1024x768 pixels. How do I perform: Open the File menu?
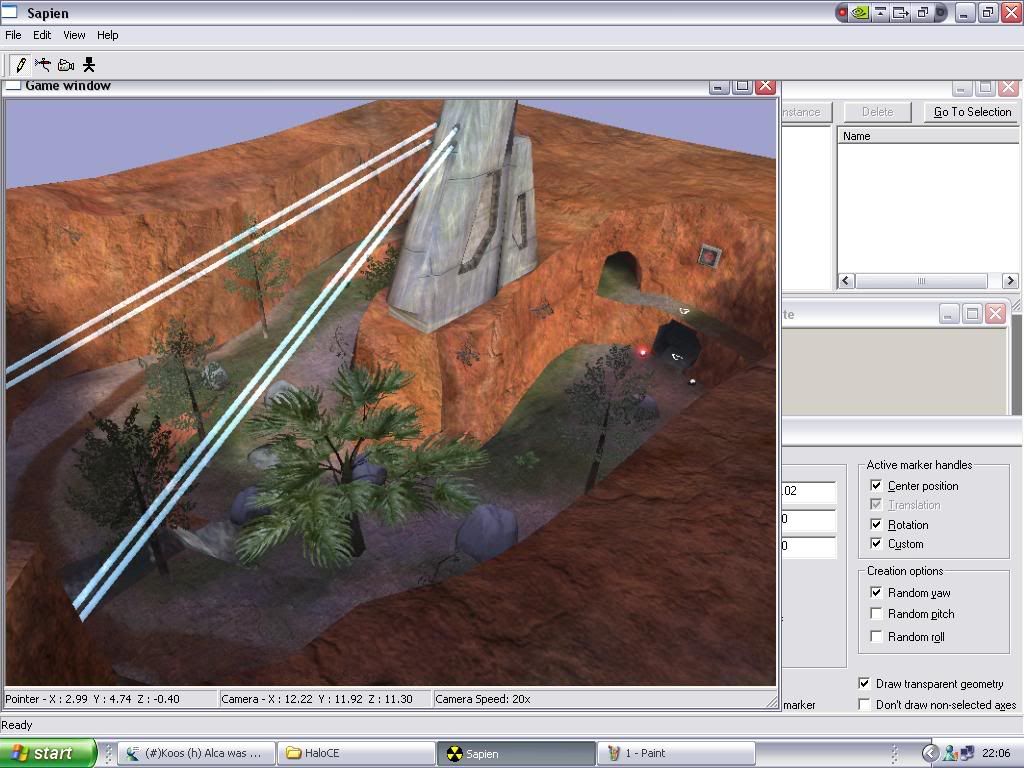13,35
